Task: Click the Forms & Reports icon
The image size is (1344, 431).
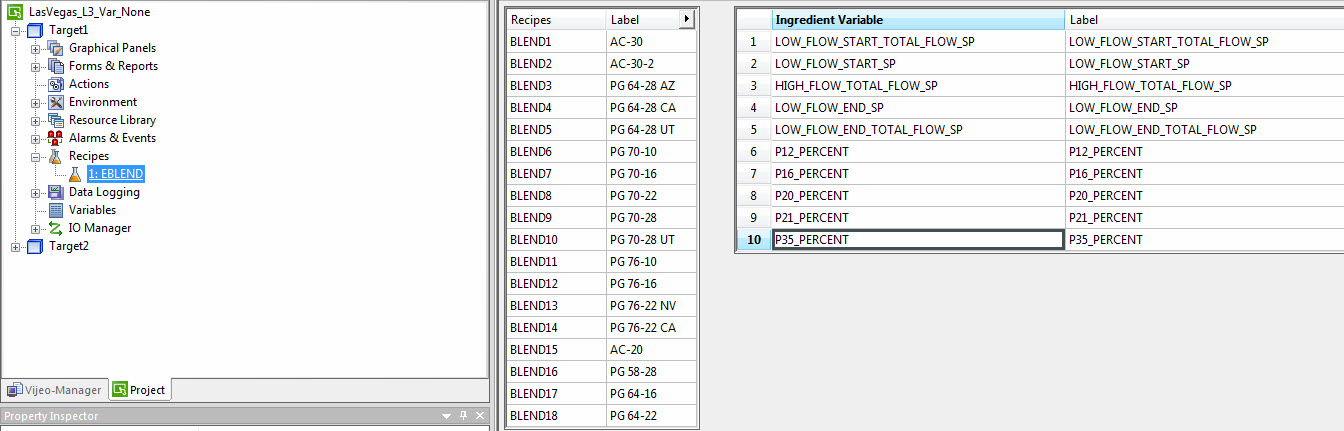Action: click(x=56, y=66)
